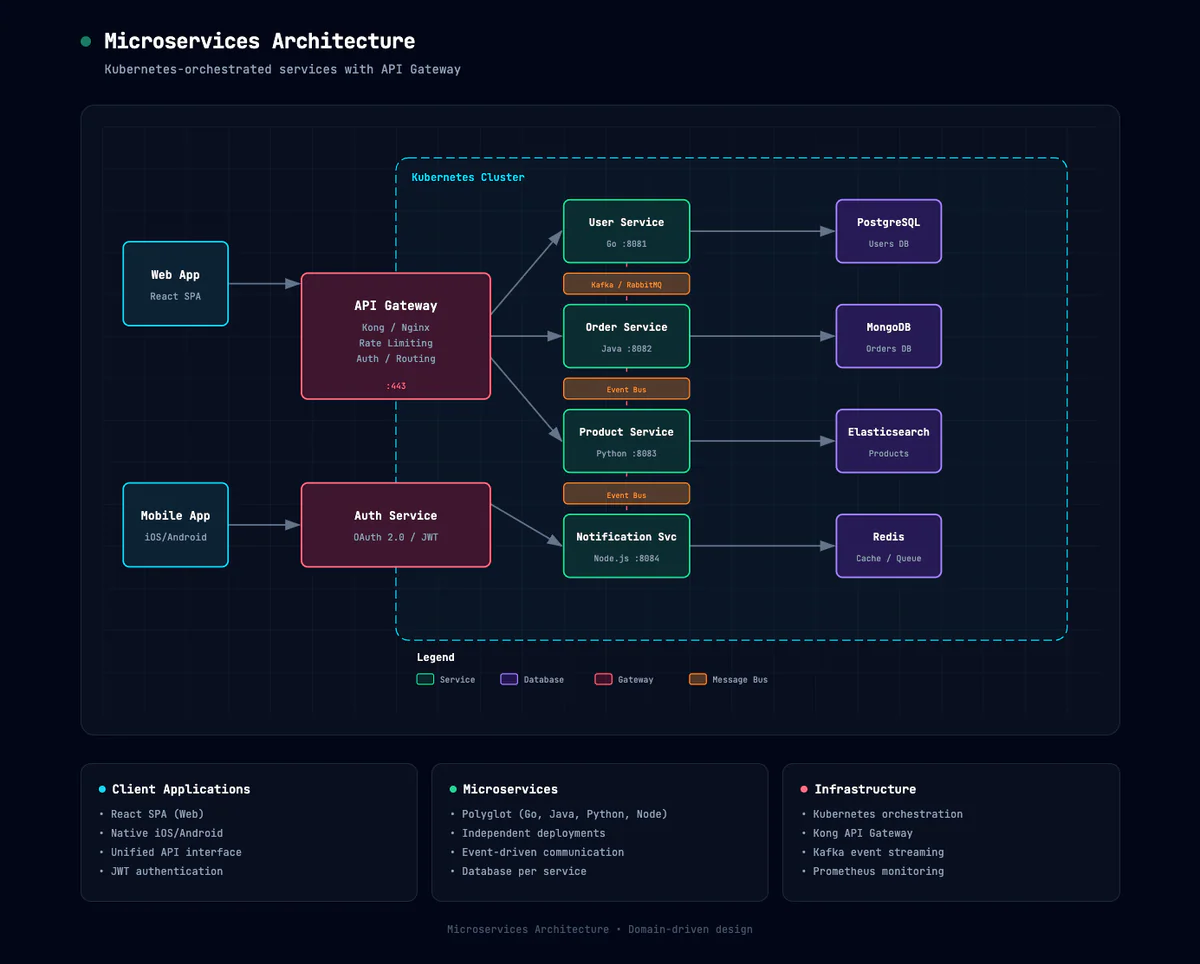This screenshot has width=1200, height=964.
Task: Click the green Service legend swatch
Action: pos(425,679)
